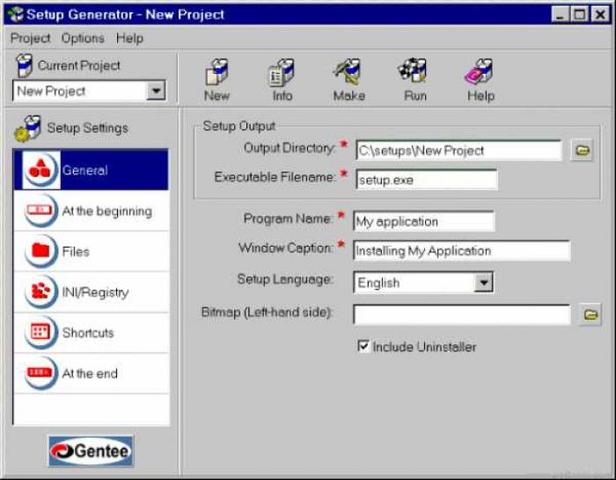Click the 'INI/Registry' list label
616x480 pixels.
(x=95, y=292)
